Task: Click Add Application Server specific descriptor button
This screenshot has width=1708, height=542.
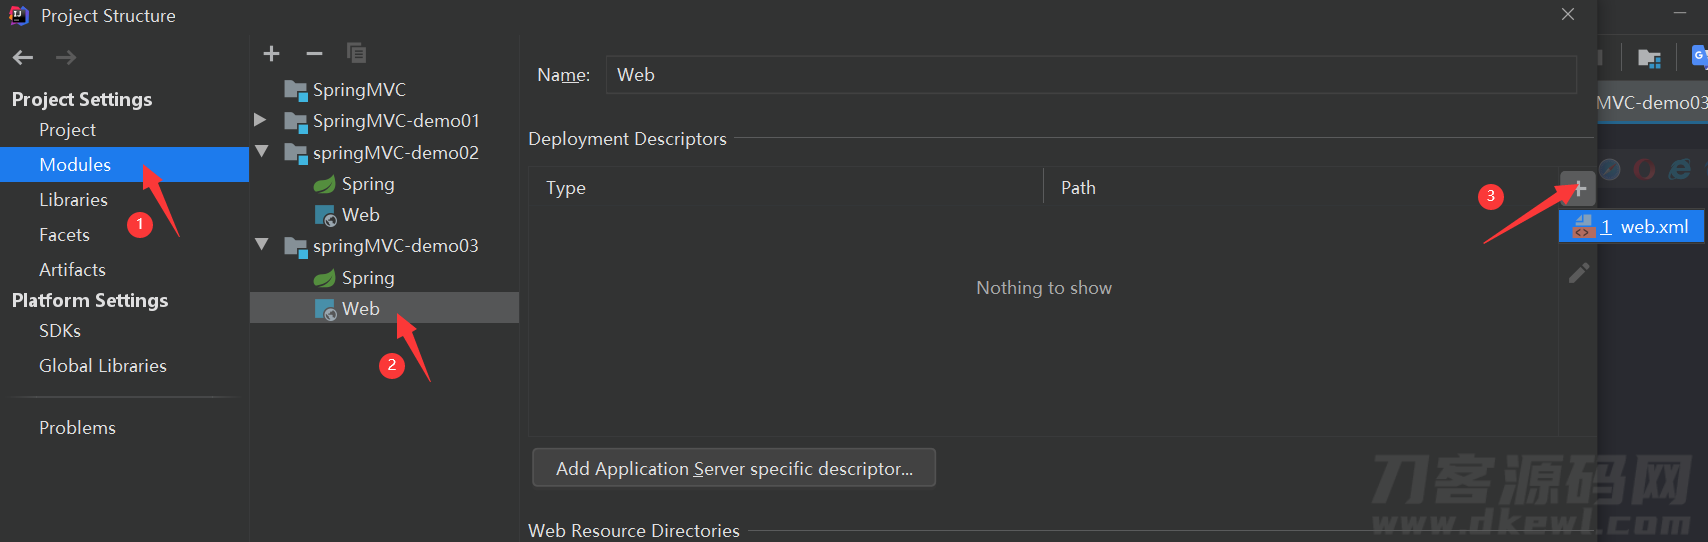Action: 734,468
